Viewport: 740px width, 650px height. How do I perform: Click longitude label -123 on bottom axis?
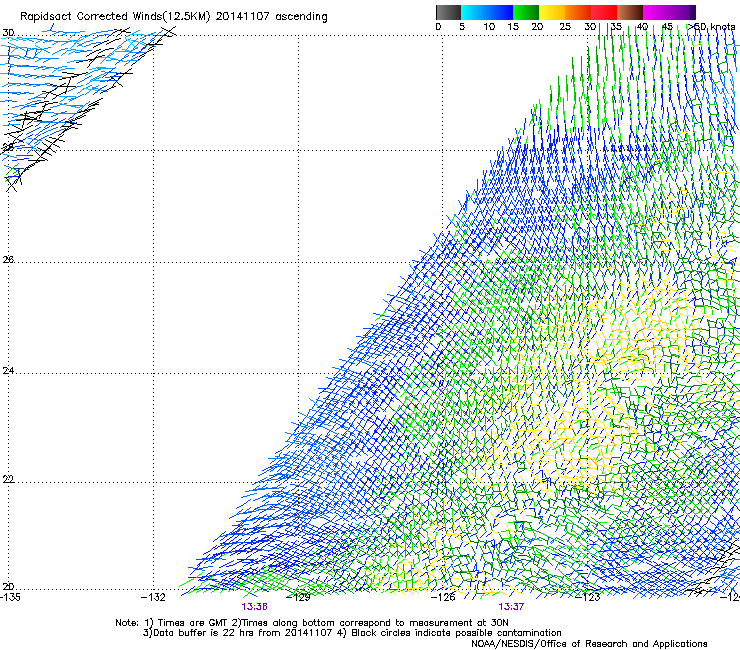[x=587, y=597]
